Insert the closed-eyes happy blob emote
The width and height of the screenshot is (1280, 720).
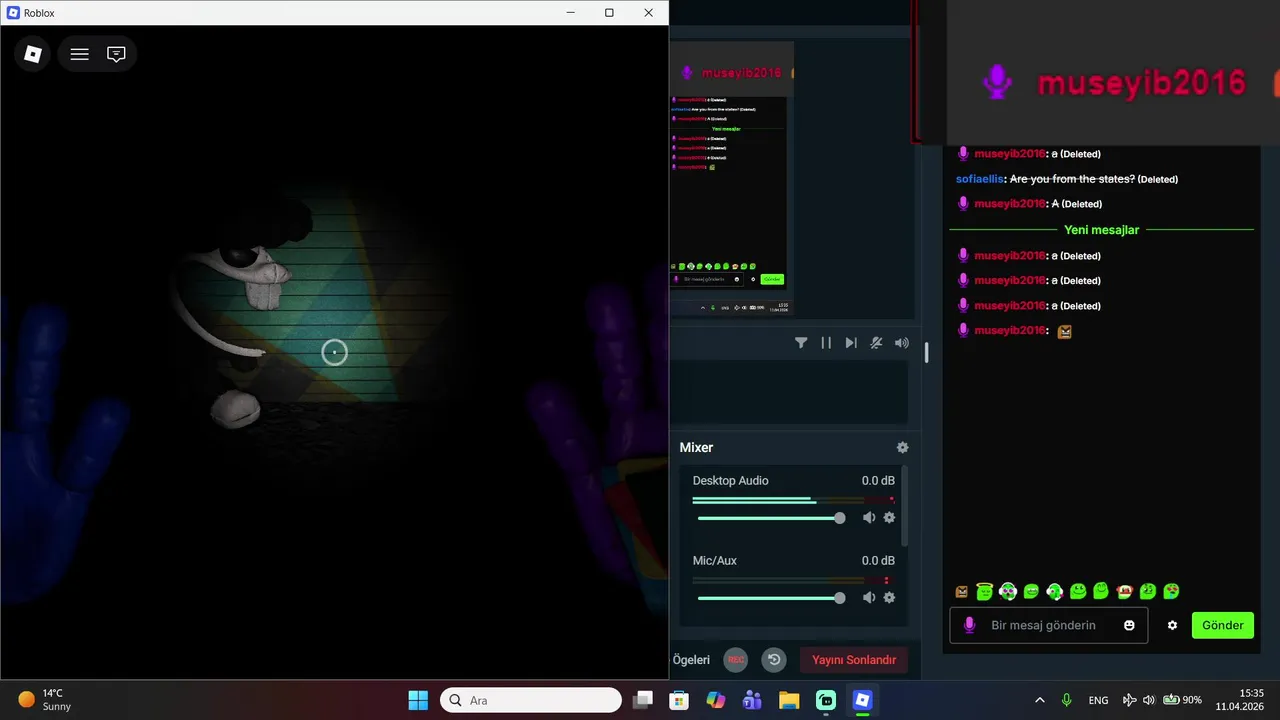point(1101,592)
